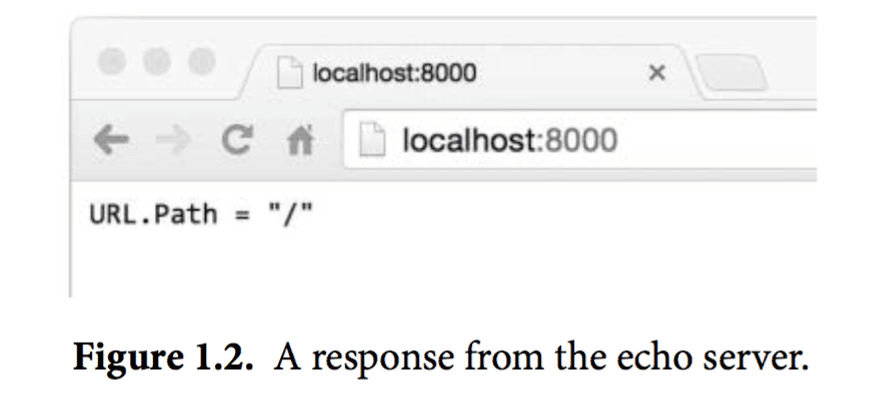Screen dimensions: 882x412
Task: Click the caption text about the echo server
Action: [541, 357]
